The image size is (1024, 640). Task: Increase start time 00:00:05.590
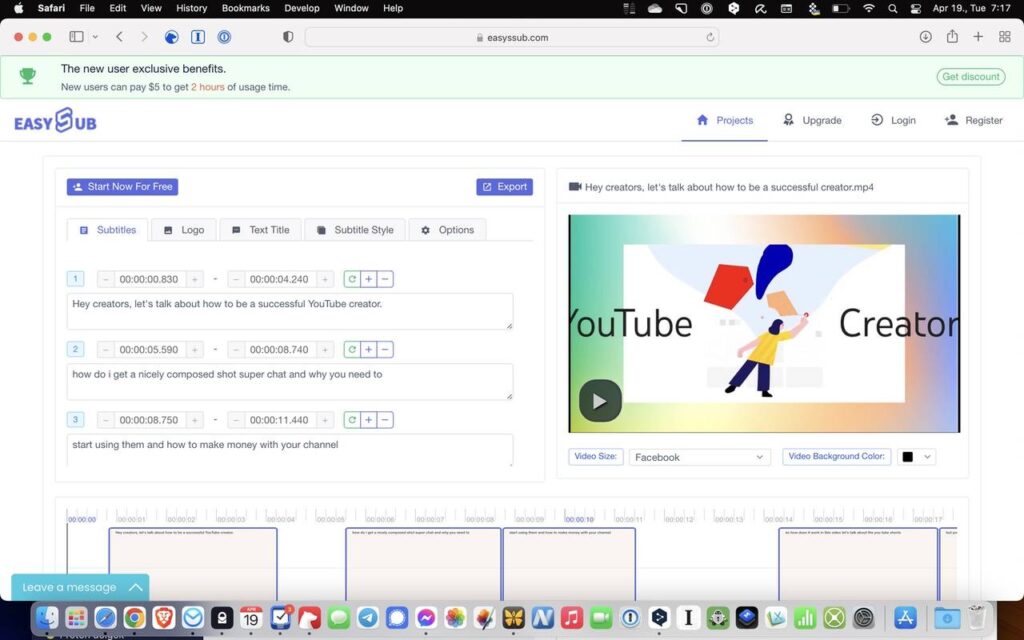[194, 350]
